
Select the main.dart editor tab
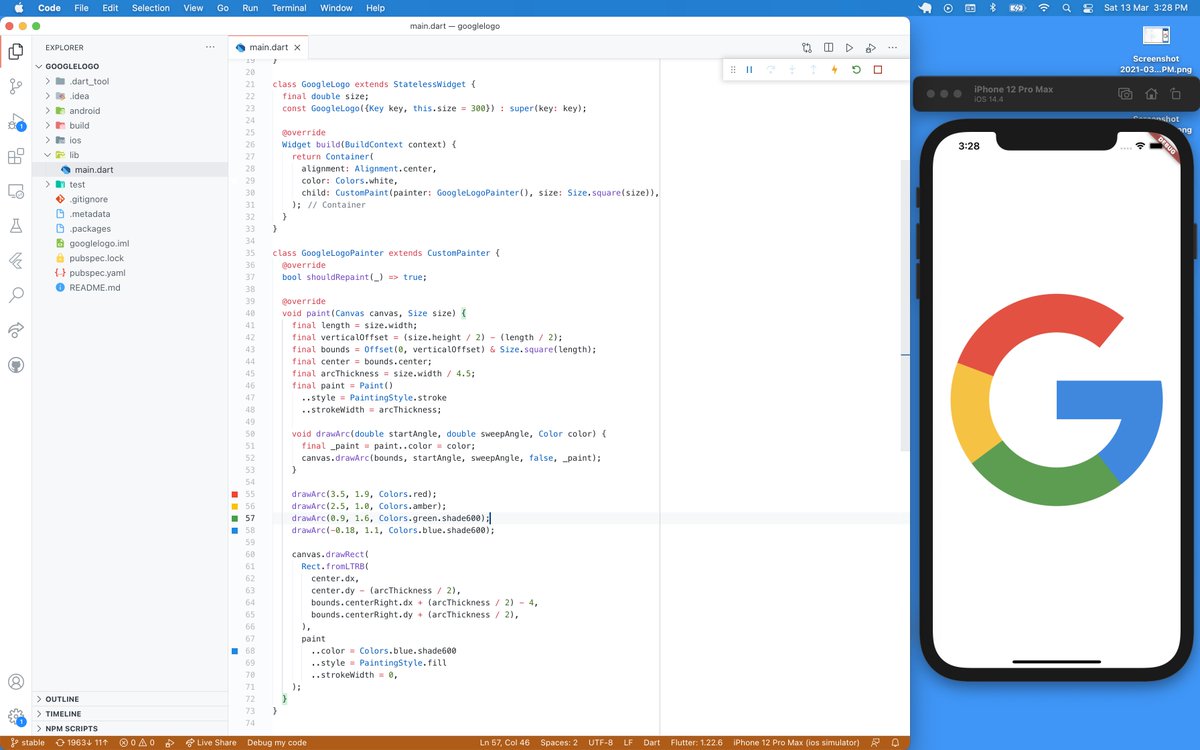(268, 47)
